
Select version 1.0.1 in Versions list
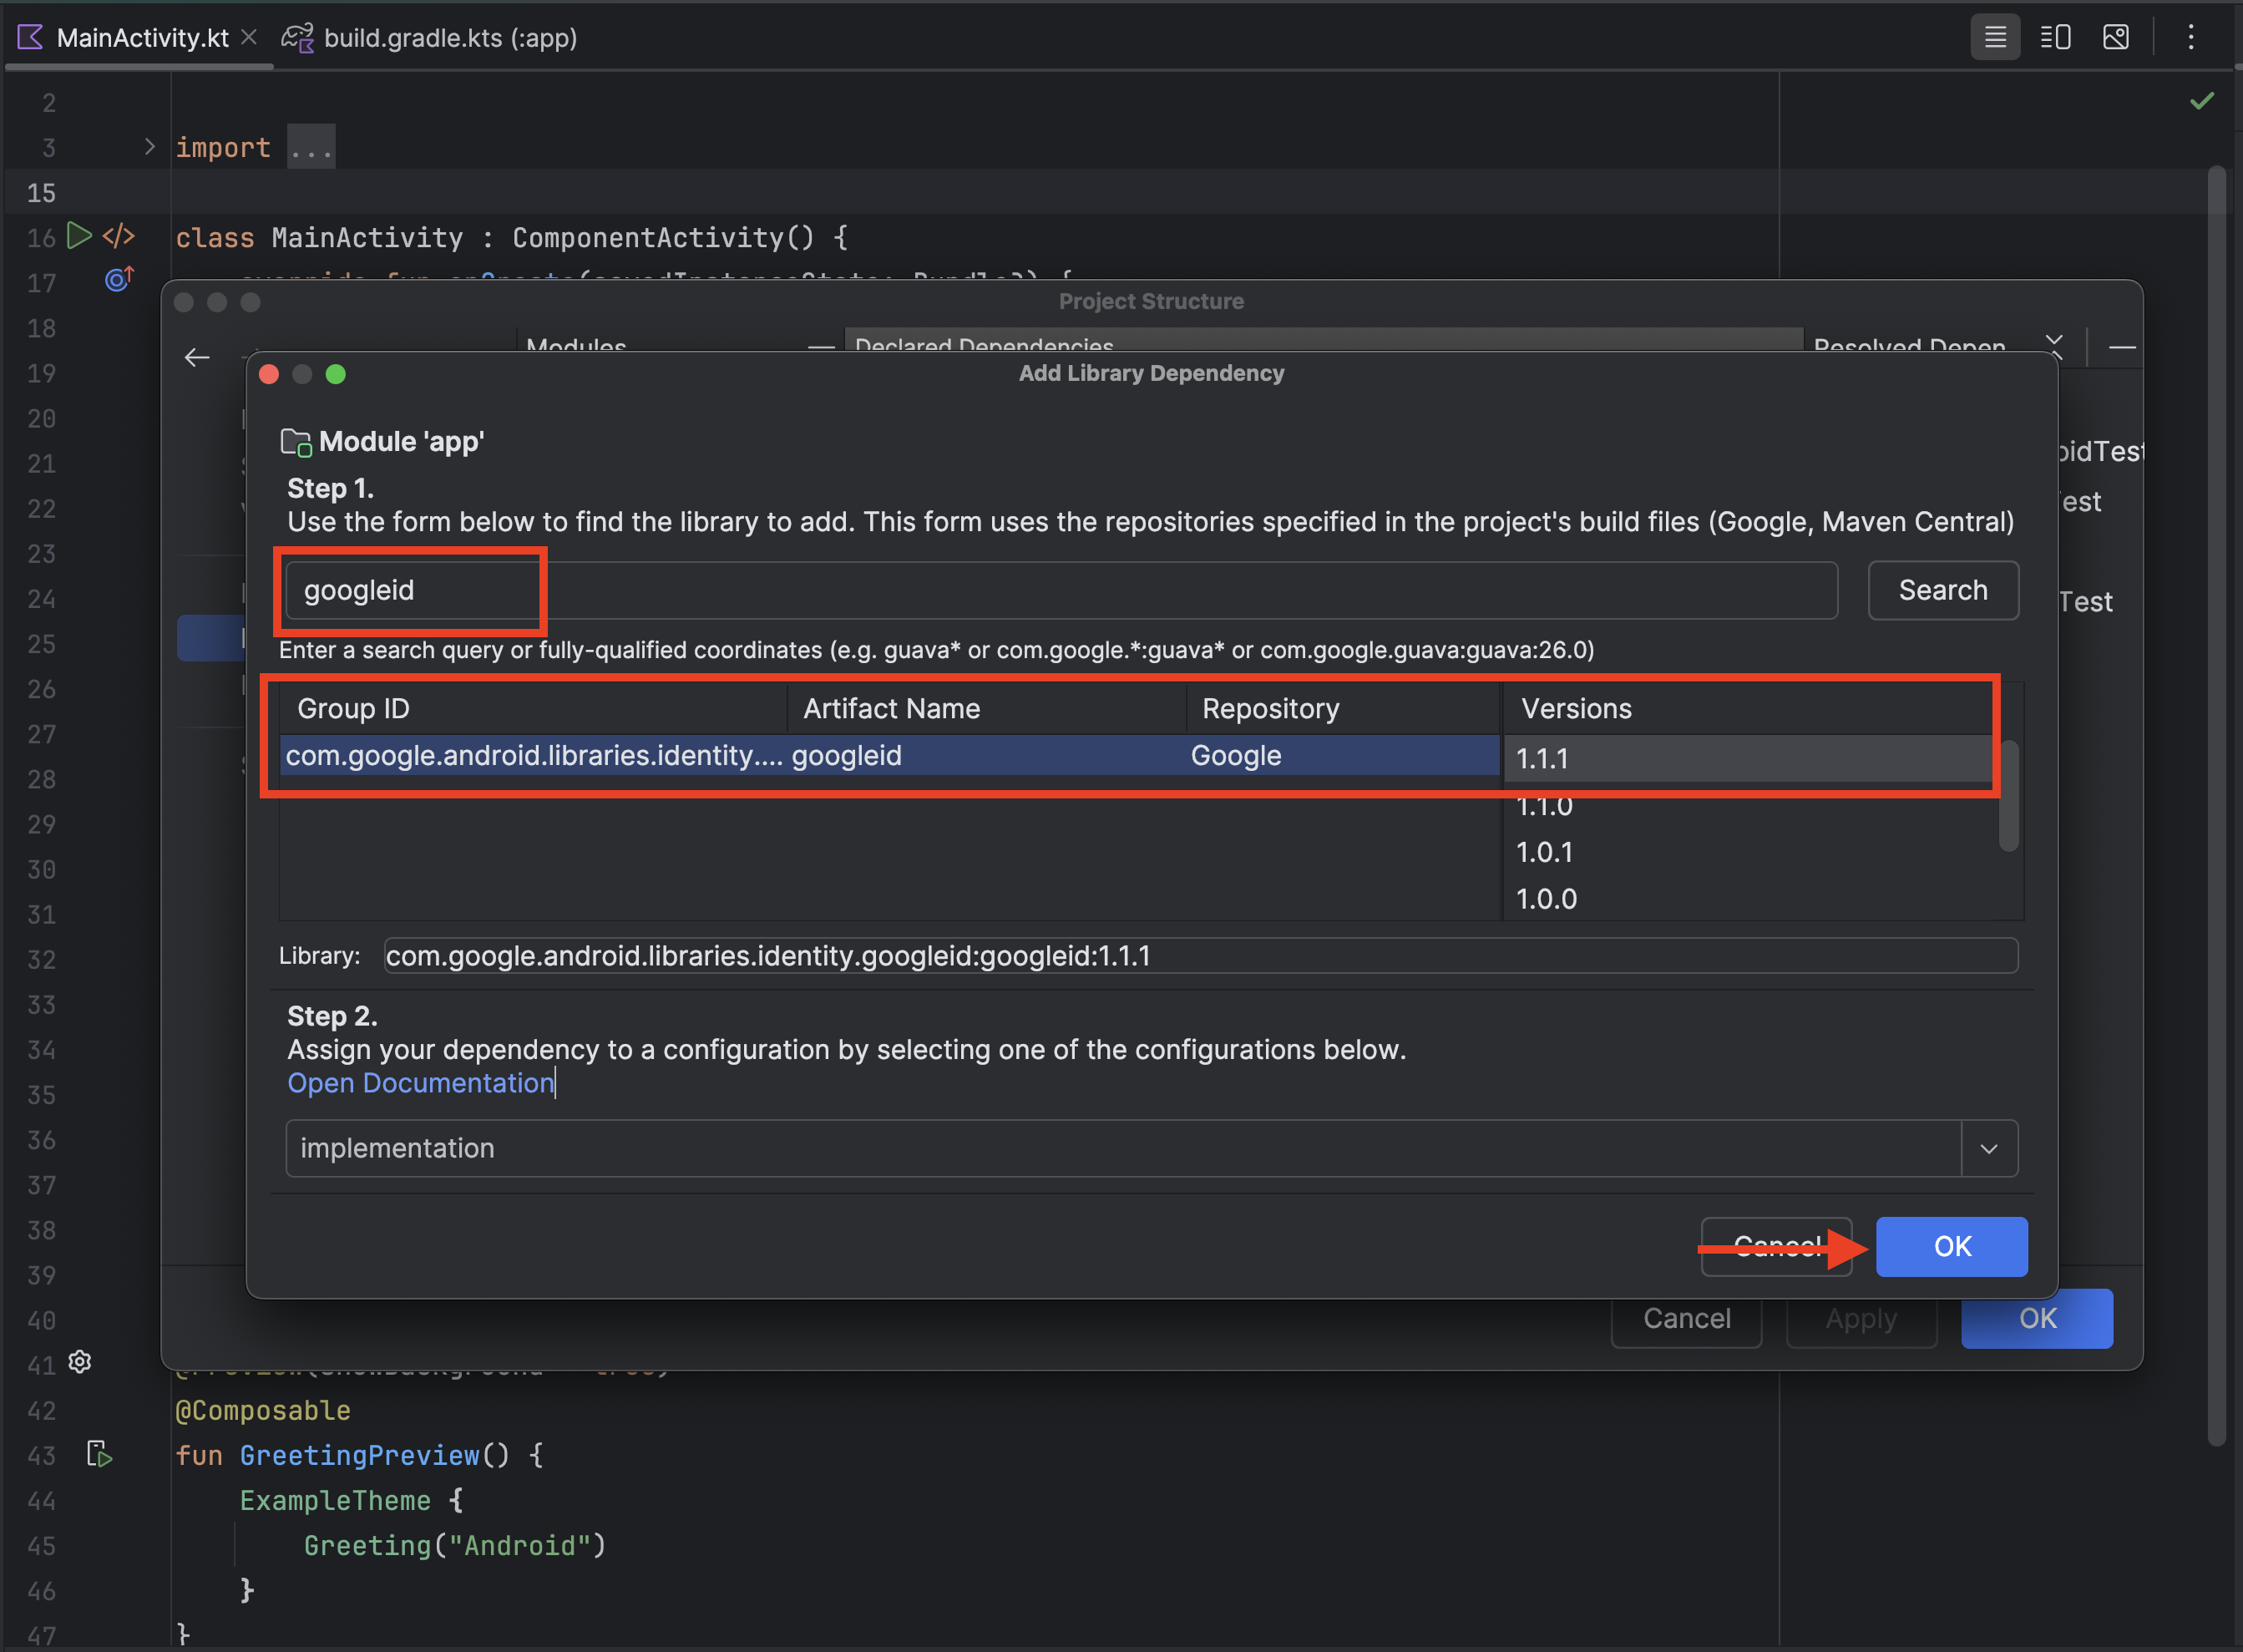pyautogui.click(x=1544, y=852)
